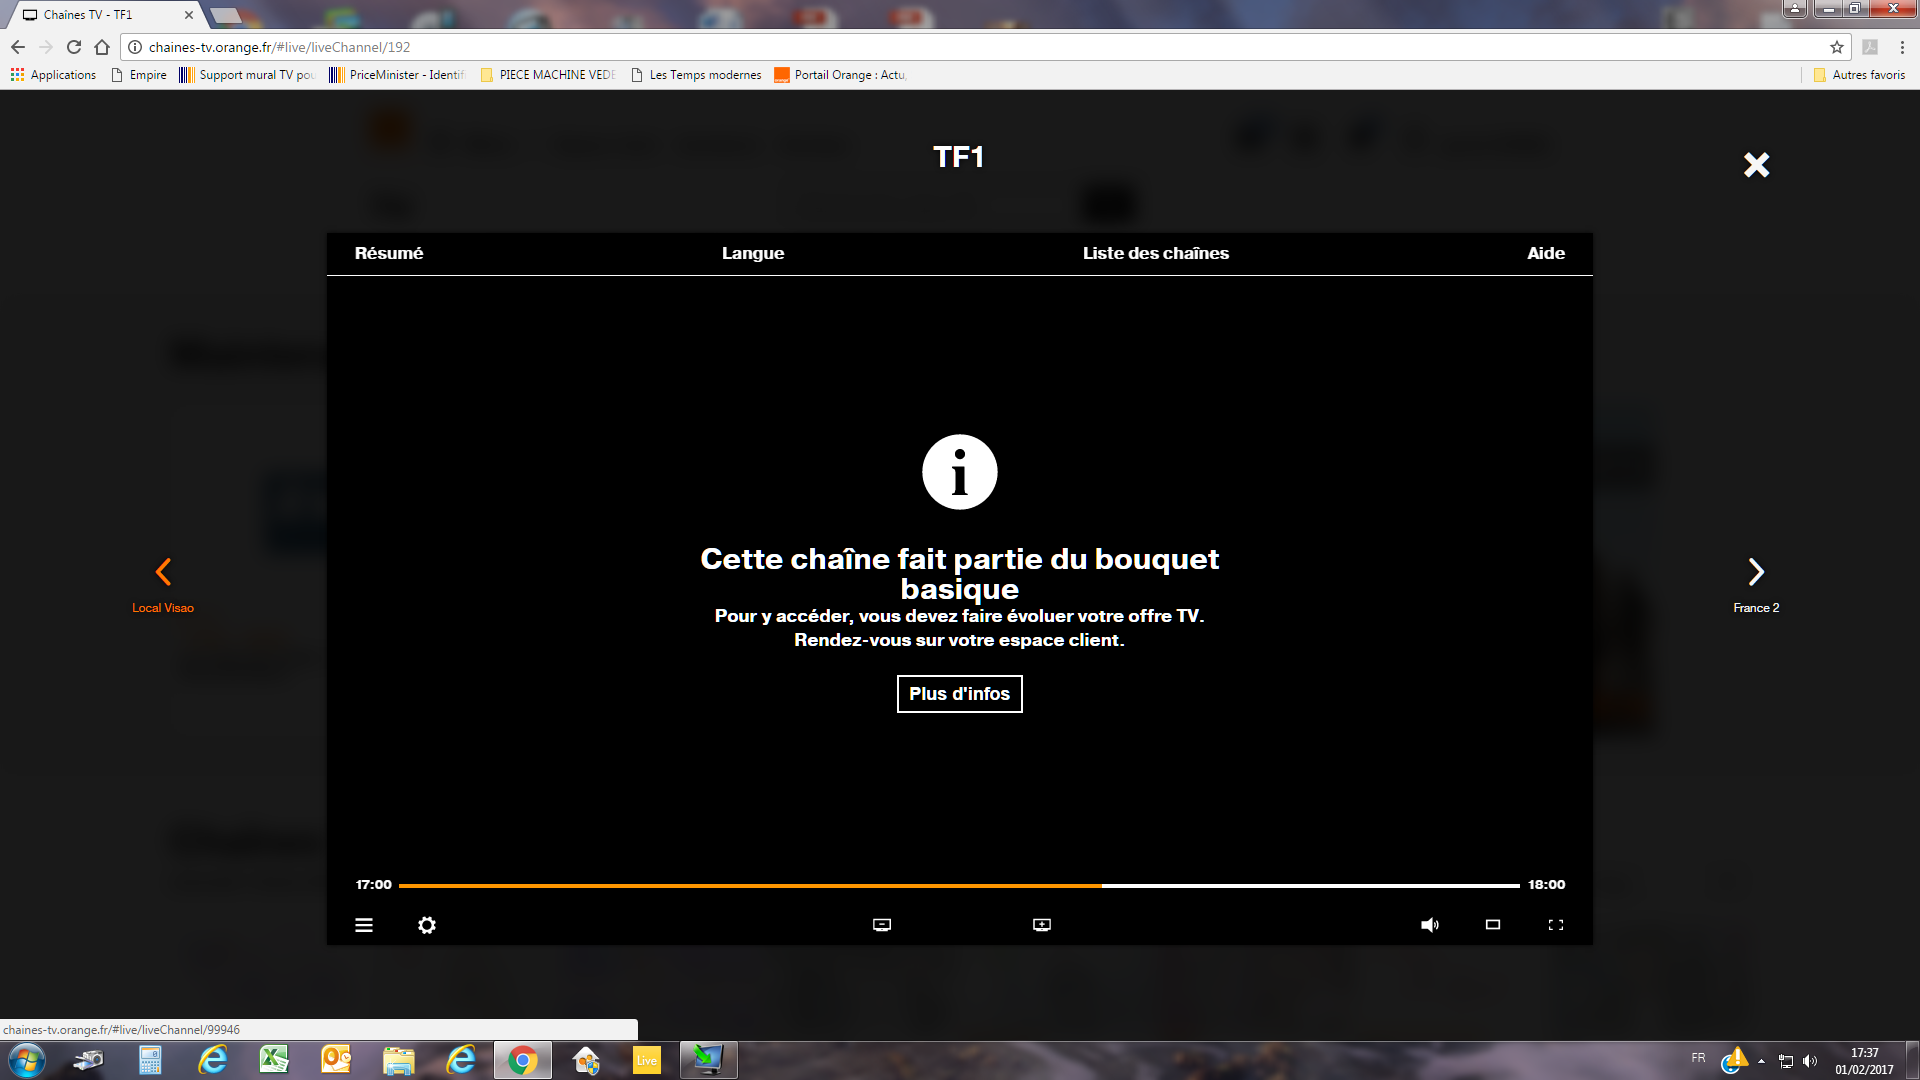Open the Langue menu
The image size is (1920, 1080).
[753, 254]
